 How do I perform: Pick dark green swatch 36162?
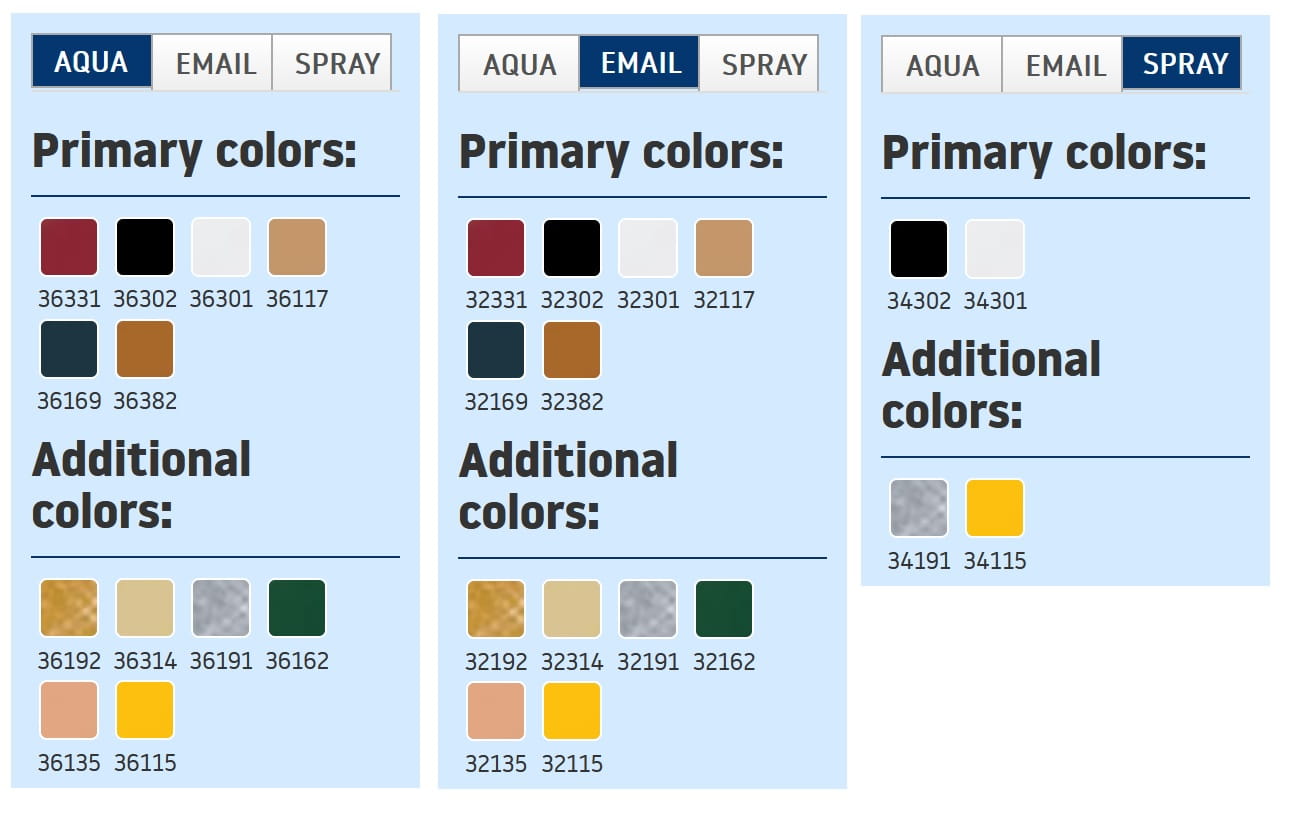click(x=297, y=608)
